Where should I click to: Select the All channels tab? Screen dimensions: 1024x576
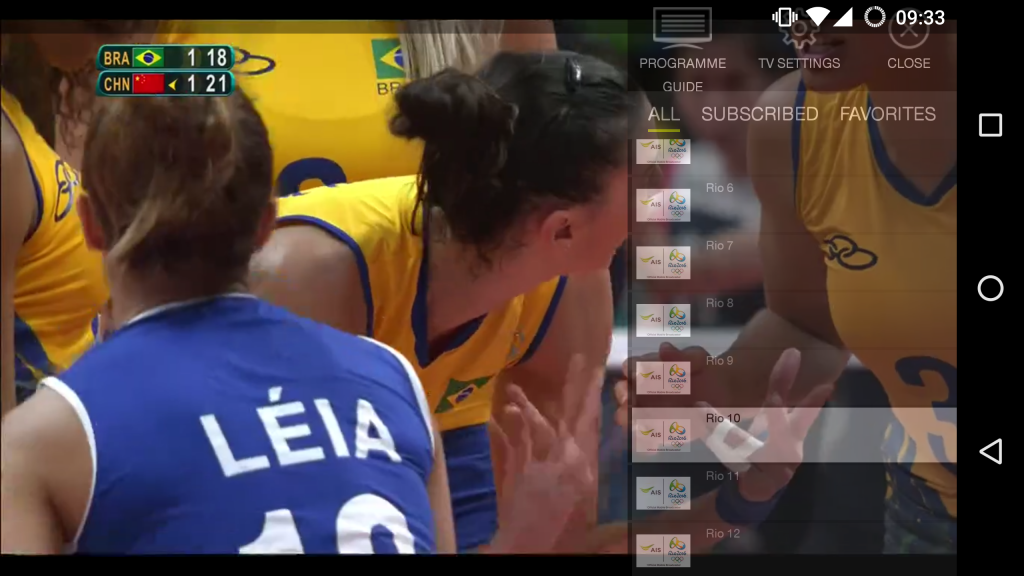663,114
